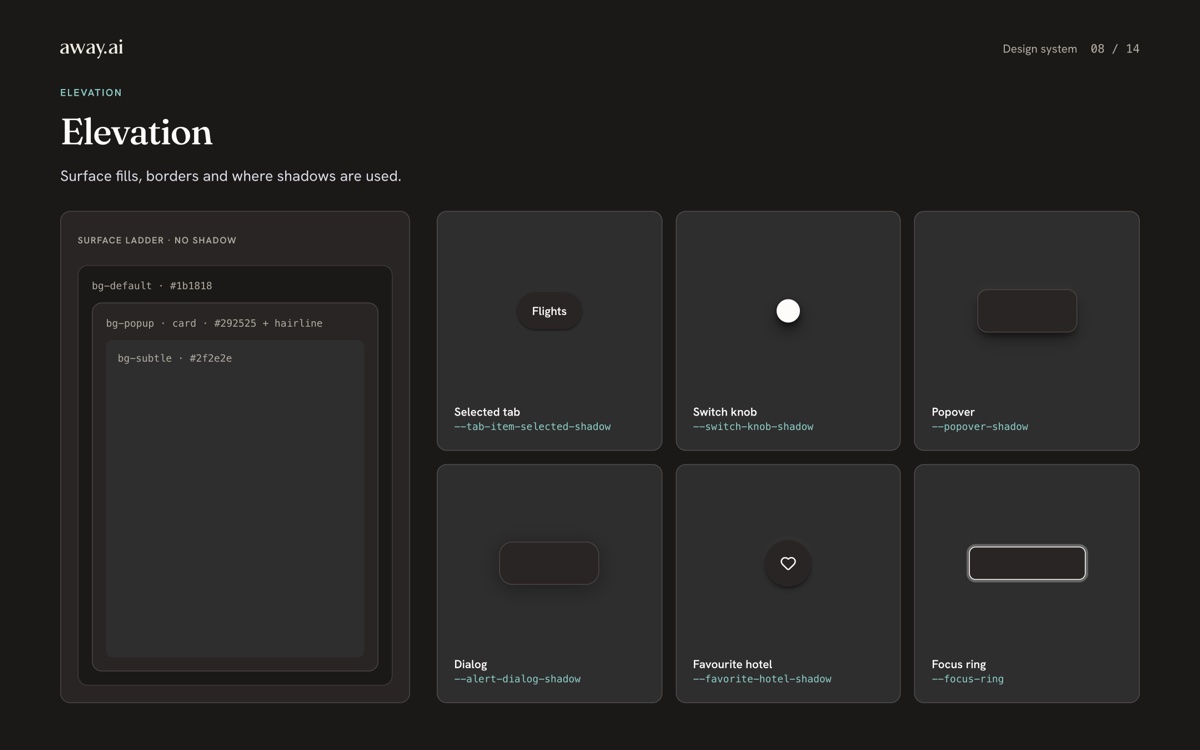Click the away.ai logo
This screenshot has width=1200, height=750.
click(x=91, y=48)
